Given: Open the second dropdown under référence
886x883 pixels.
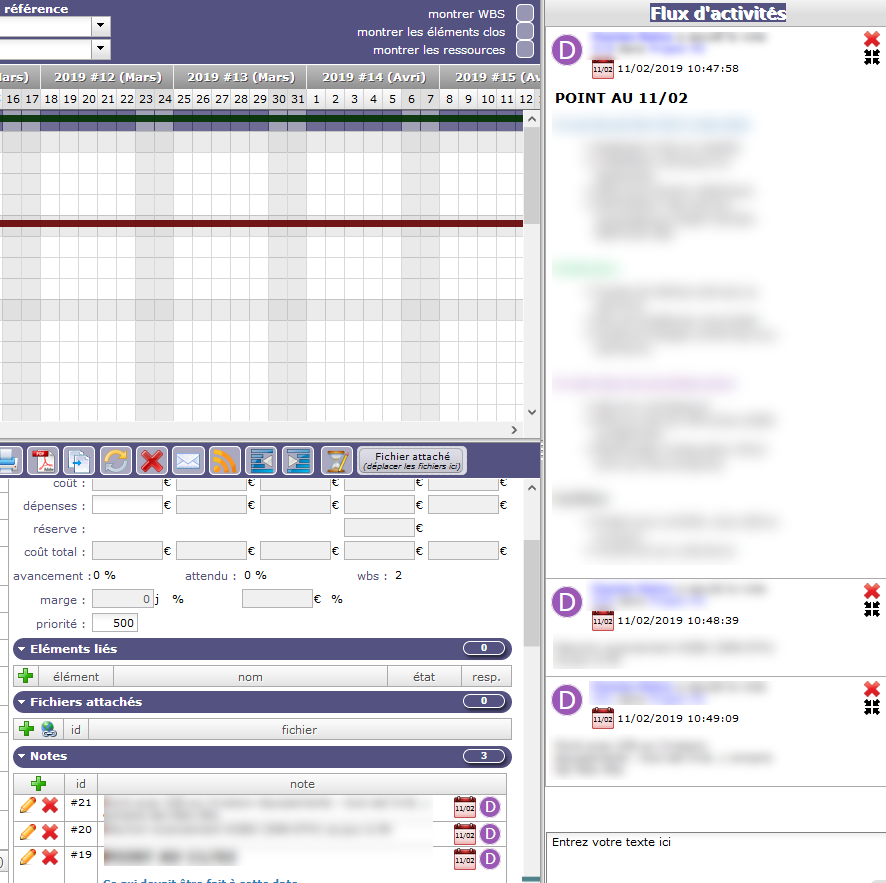Looking at the screenshot, I should click(x=101, y=49).
